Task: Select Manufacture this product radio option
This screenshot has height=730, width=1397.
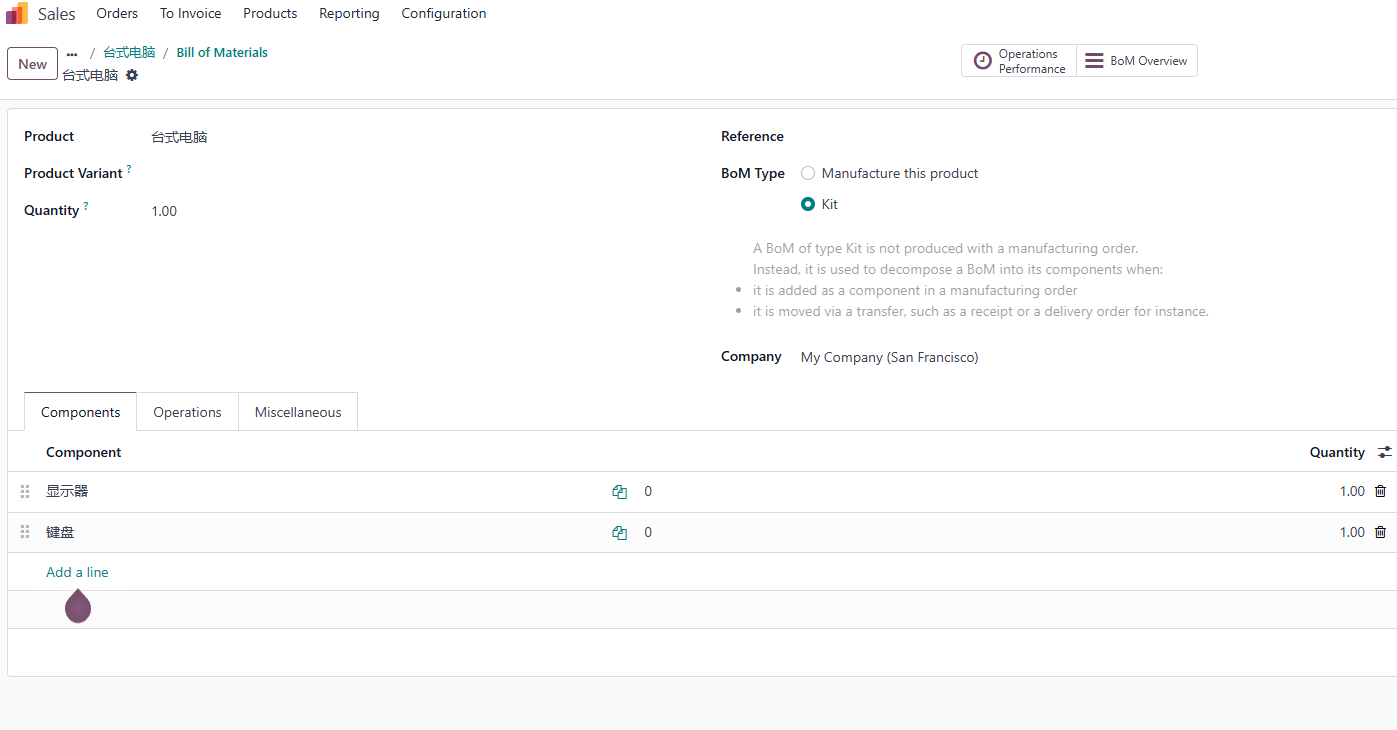Action: pyautogui.click(x=808, y=173)
